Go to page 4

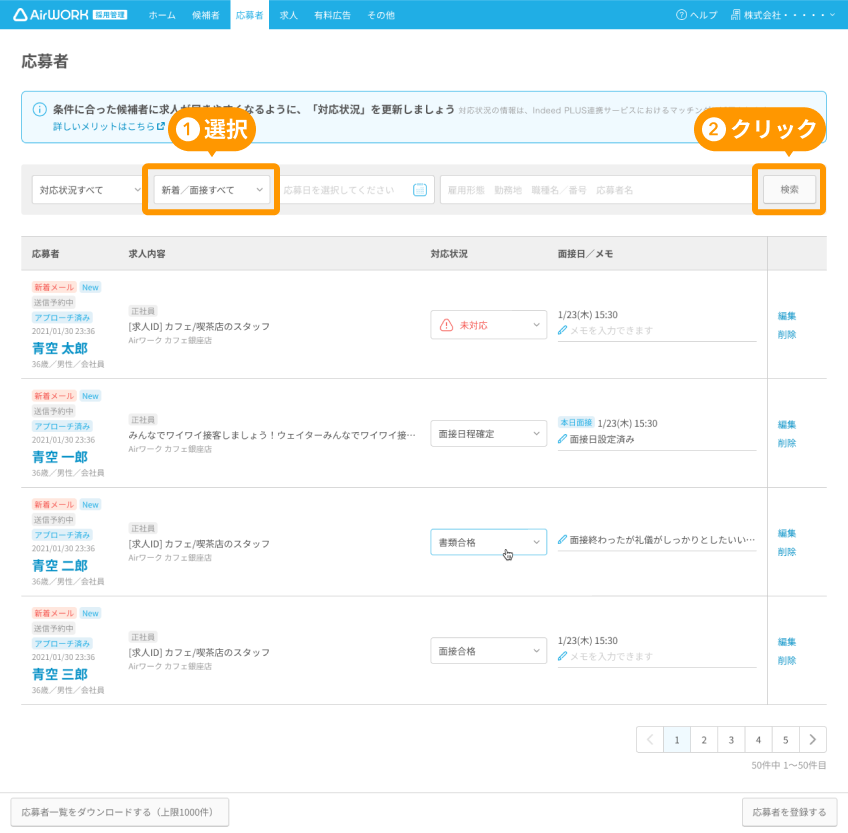click(x=758, y=739)
